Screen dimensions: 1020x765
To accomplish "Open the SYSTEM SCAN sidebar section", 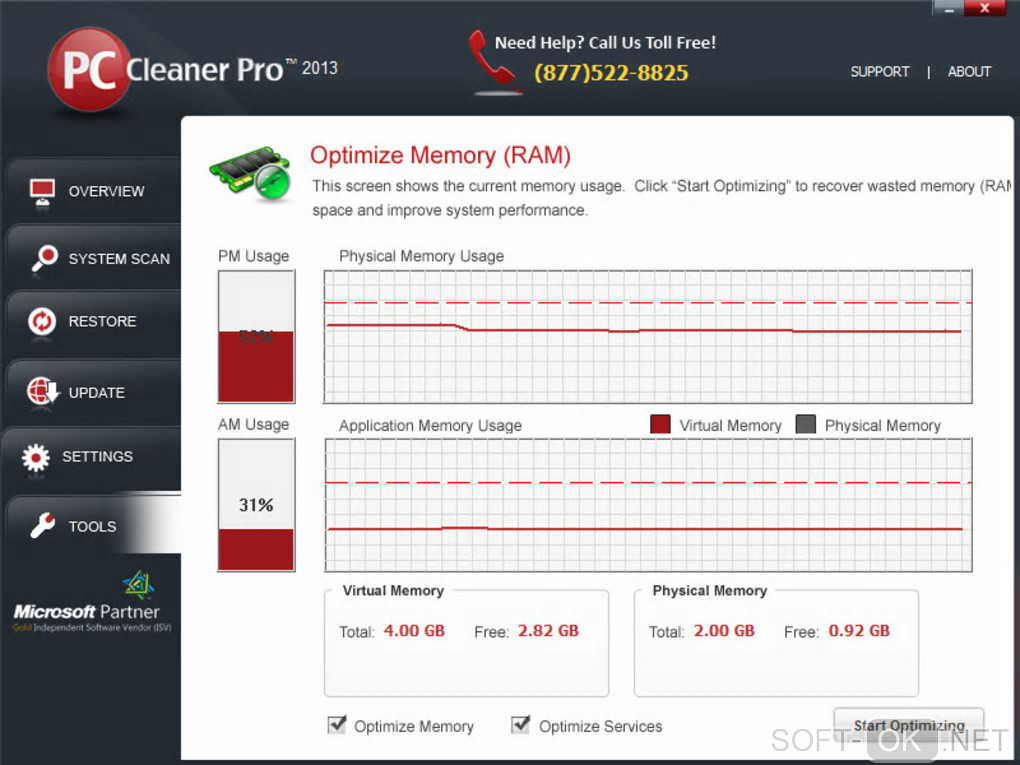I will point(92,258).
